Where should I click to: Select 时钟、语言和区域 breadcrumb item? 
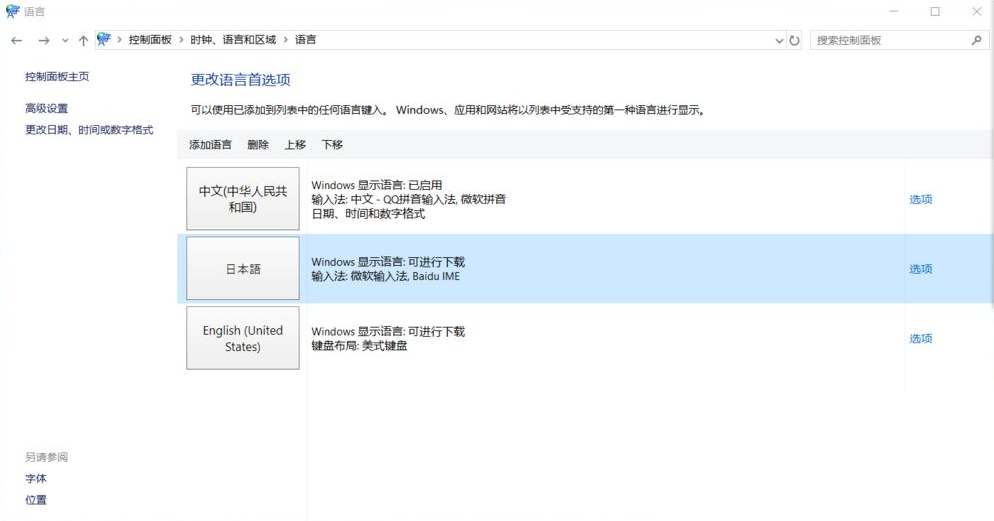(x=232, y=40)
